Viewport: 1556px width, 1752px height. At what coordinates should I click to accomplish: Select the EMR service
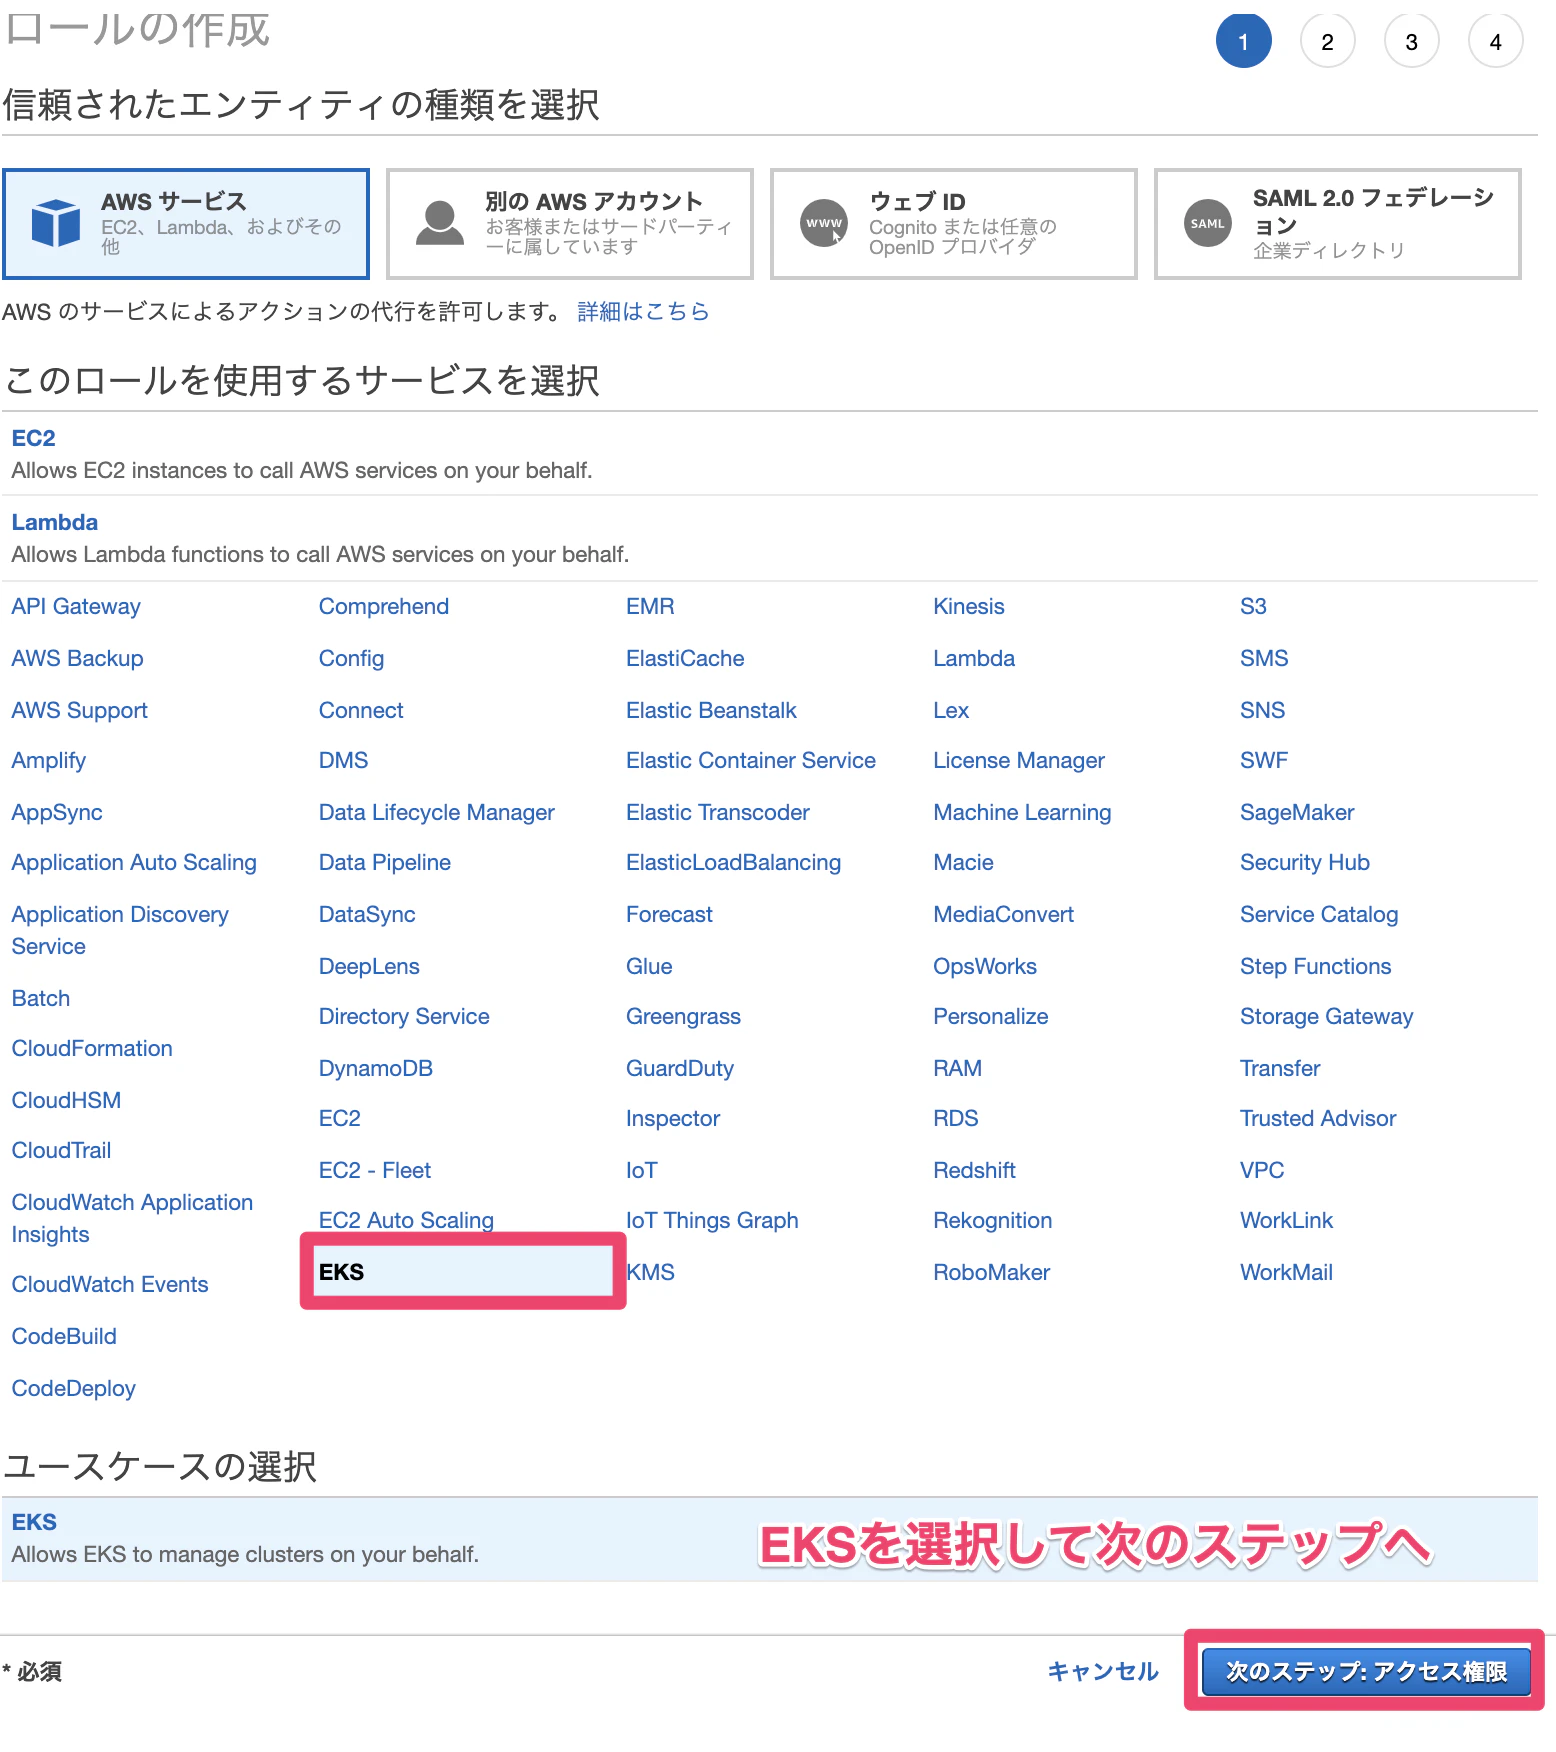click(650, 606)
